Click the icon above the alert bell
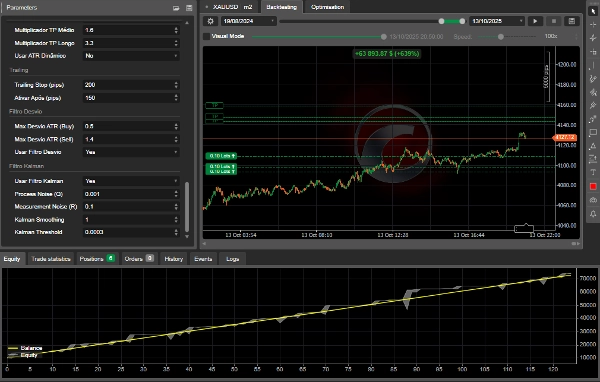Image resolution: width=600 pixels, height=382 pixels. pos(593,200)
